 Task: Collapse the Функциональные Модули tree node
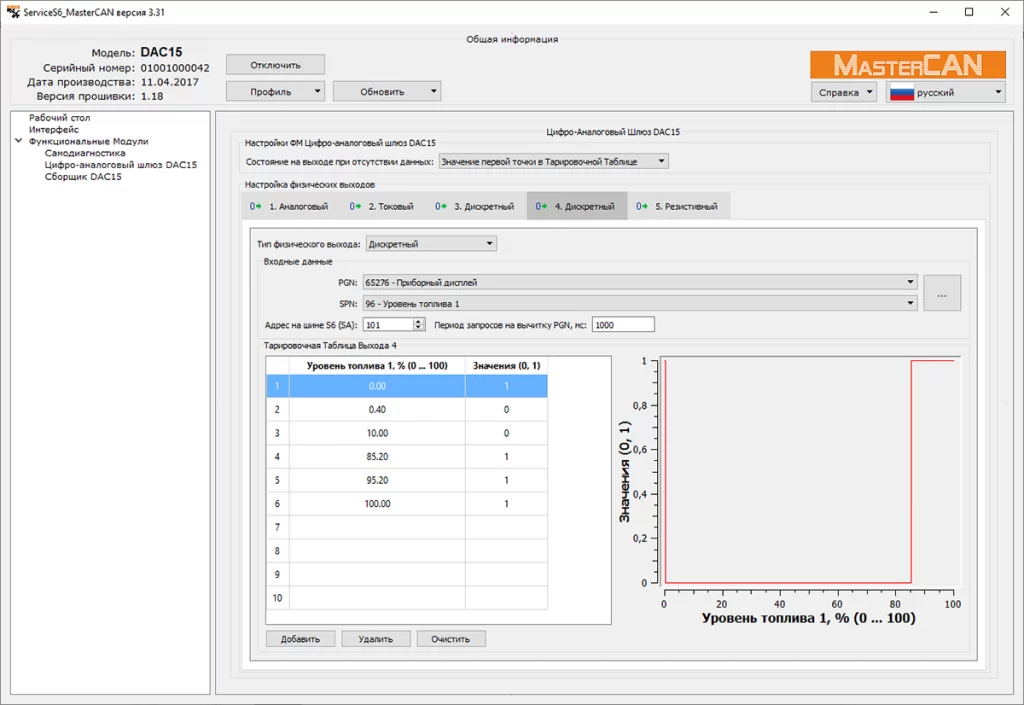tap(19, 142)
